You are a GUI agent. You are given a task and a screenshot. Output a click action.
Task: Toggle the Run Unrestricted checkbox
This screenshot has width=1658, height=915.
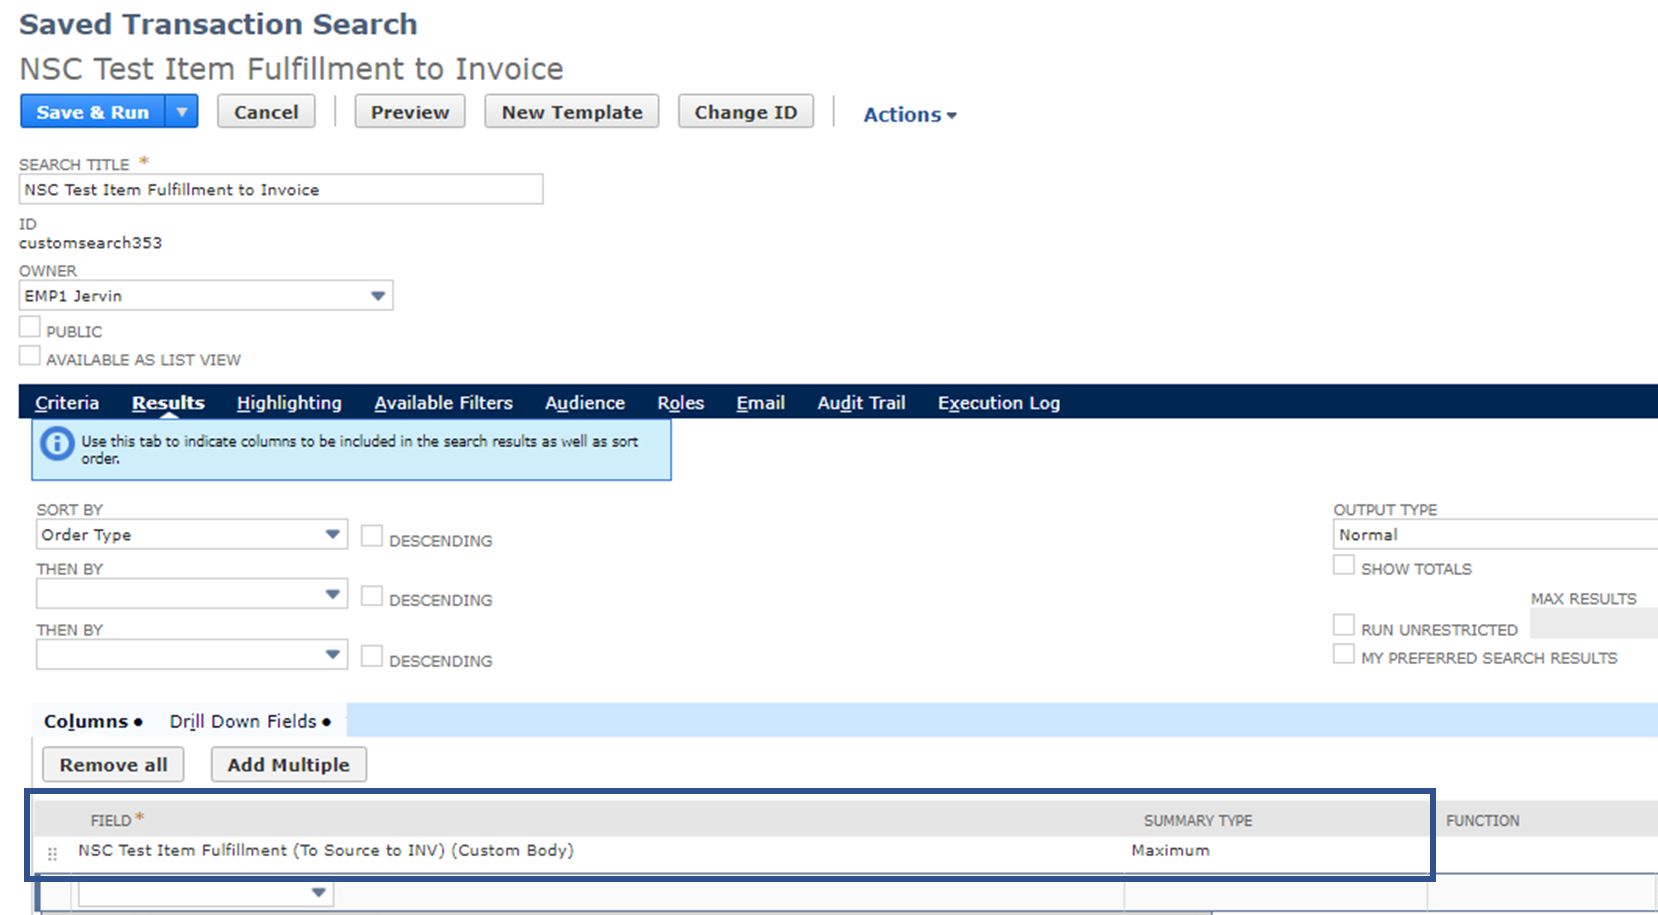click(1344, 625)
